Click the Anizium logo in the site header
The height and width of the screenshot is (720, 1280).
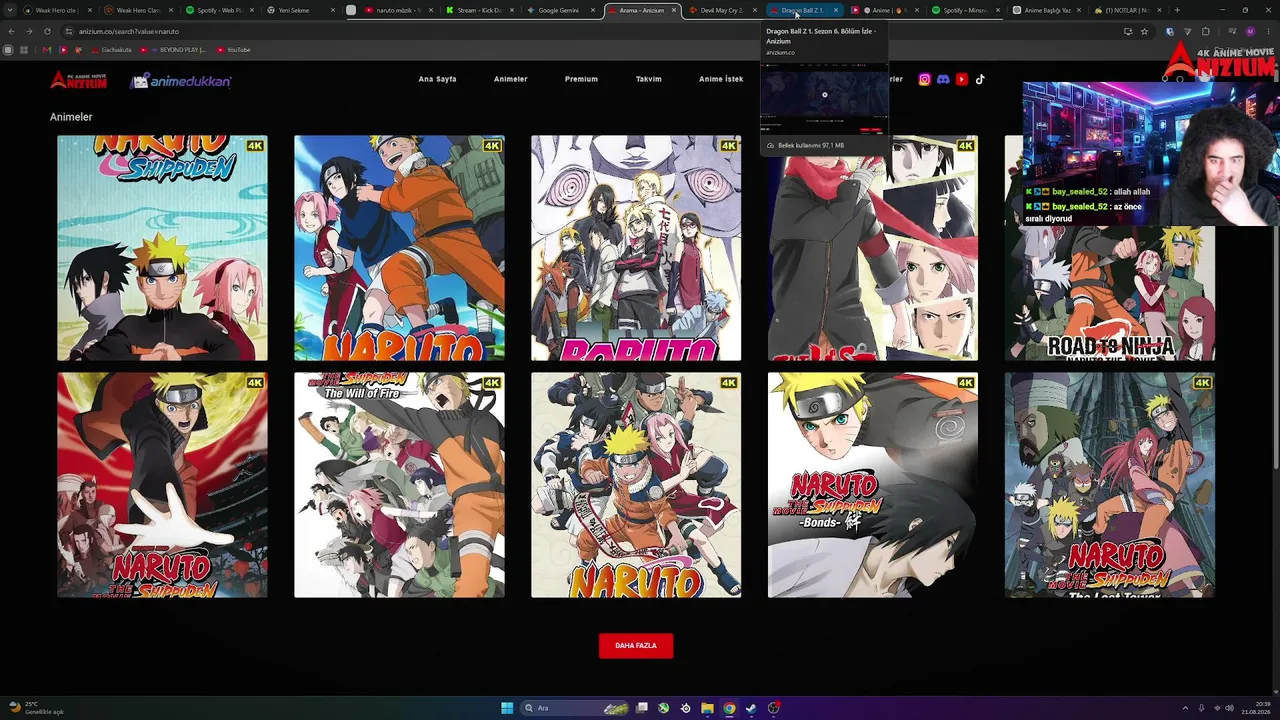click(x=78, y=79)
